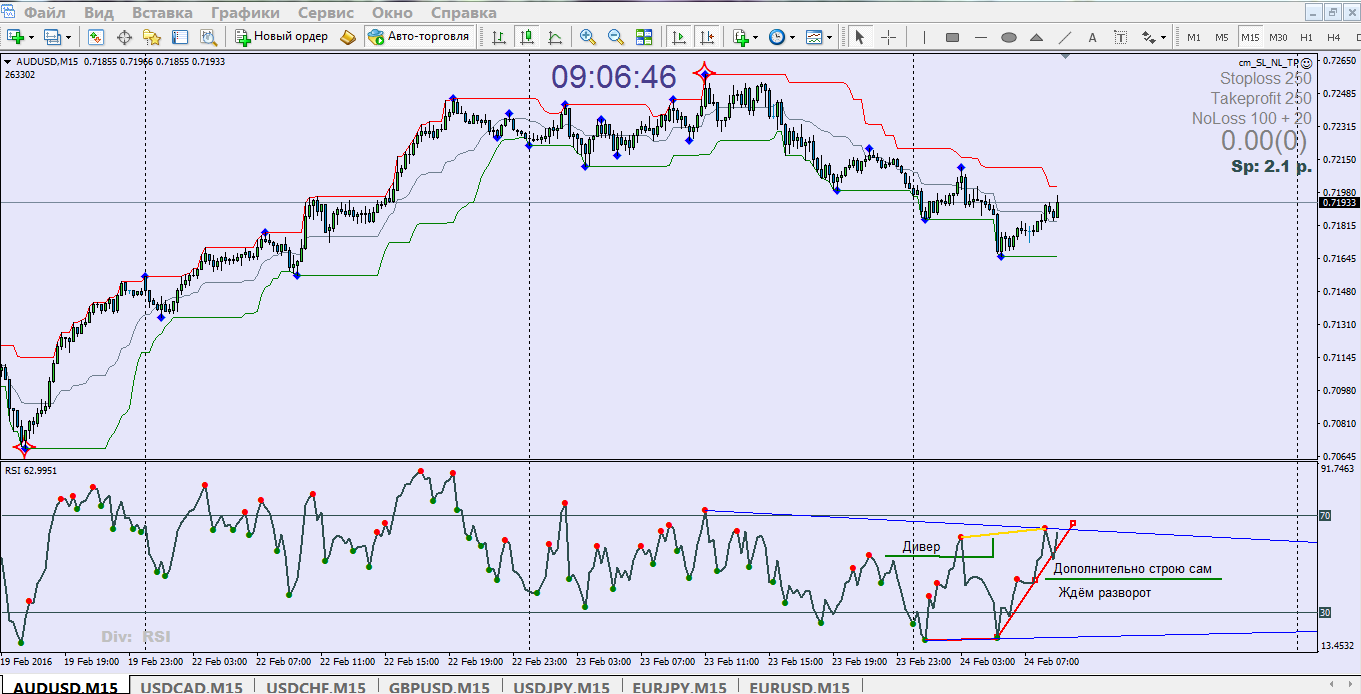Open the Strategy Tester icon

(208, 37)
